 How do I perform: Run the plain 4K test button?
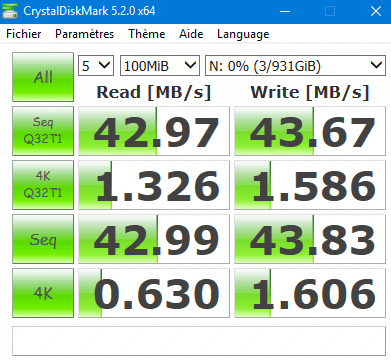(43, 293)
